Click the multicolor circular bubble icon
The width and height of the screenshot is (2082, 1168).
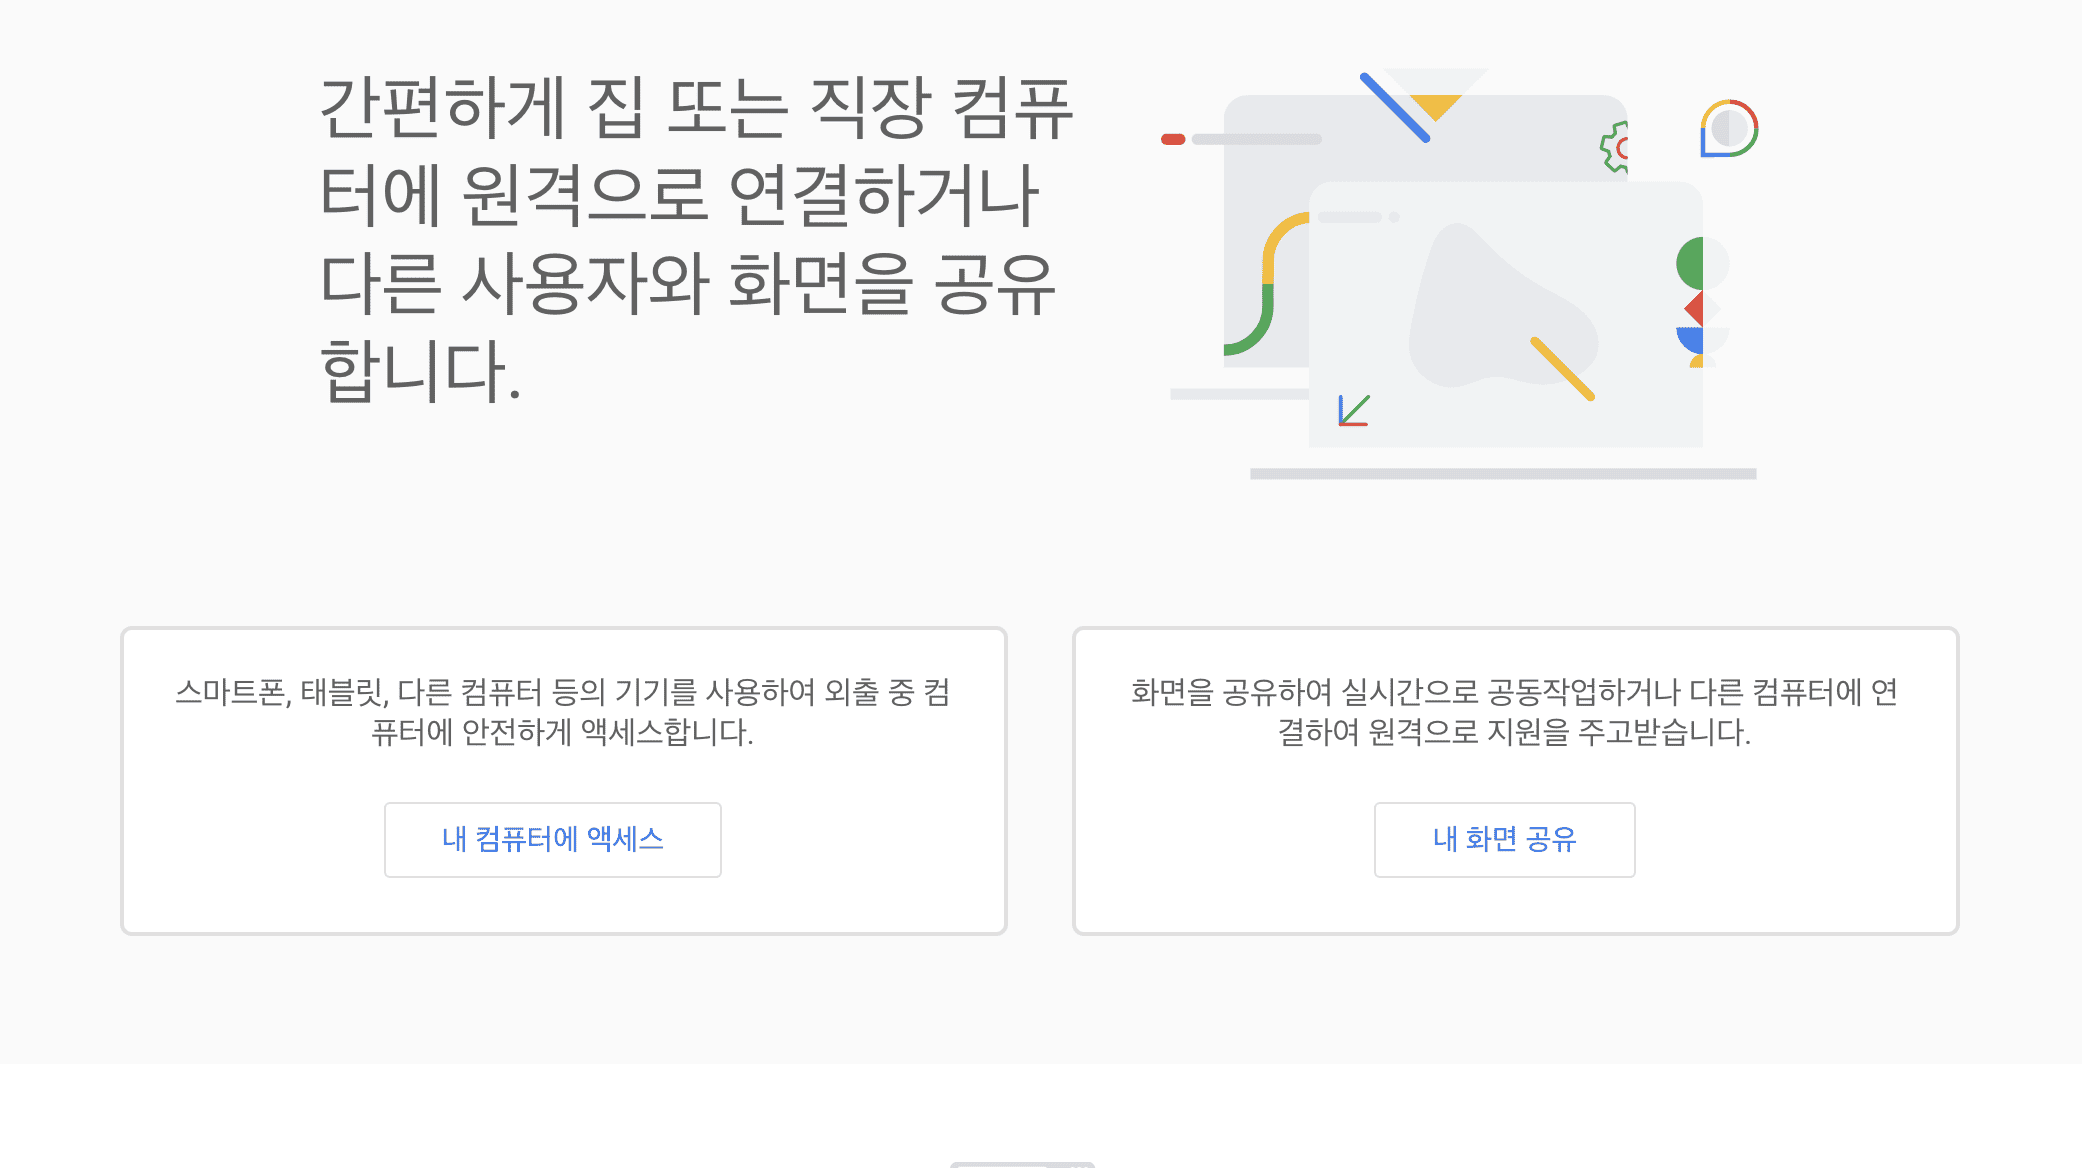tap(1729, 129)
